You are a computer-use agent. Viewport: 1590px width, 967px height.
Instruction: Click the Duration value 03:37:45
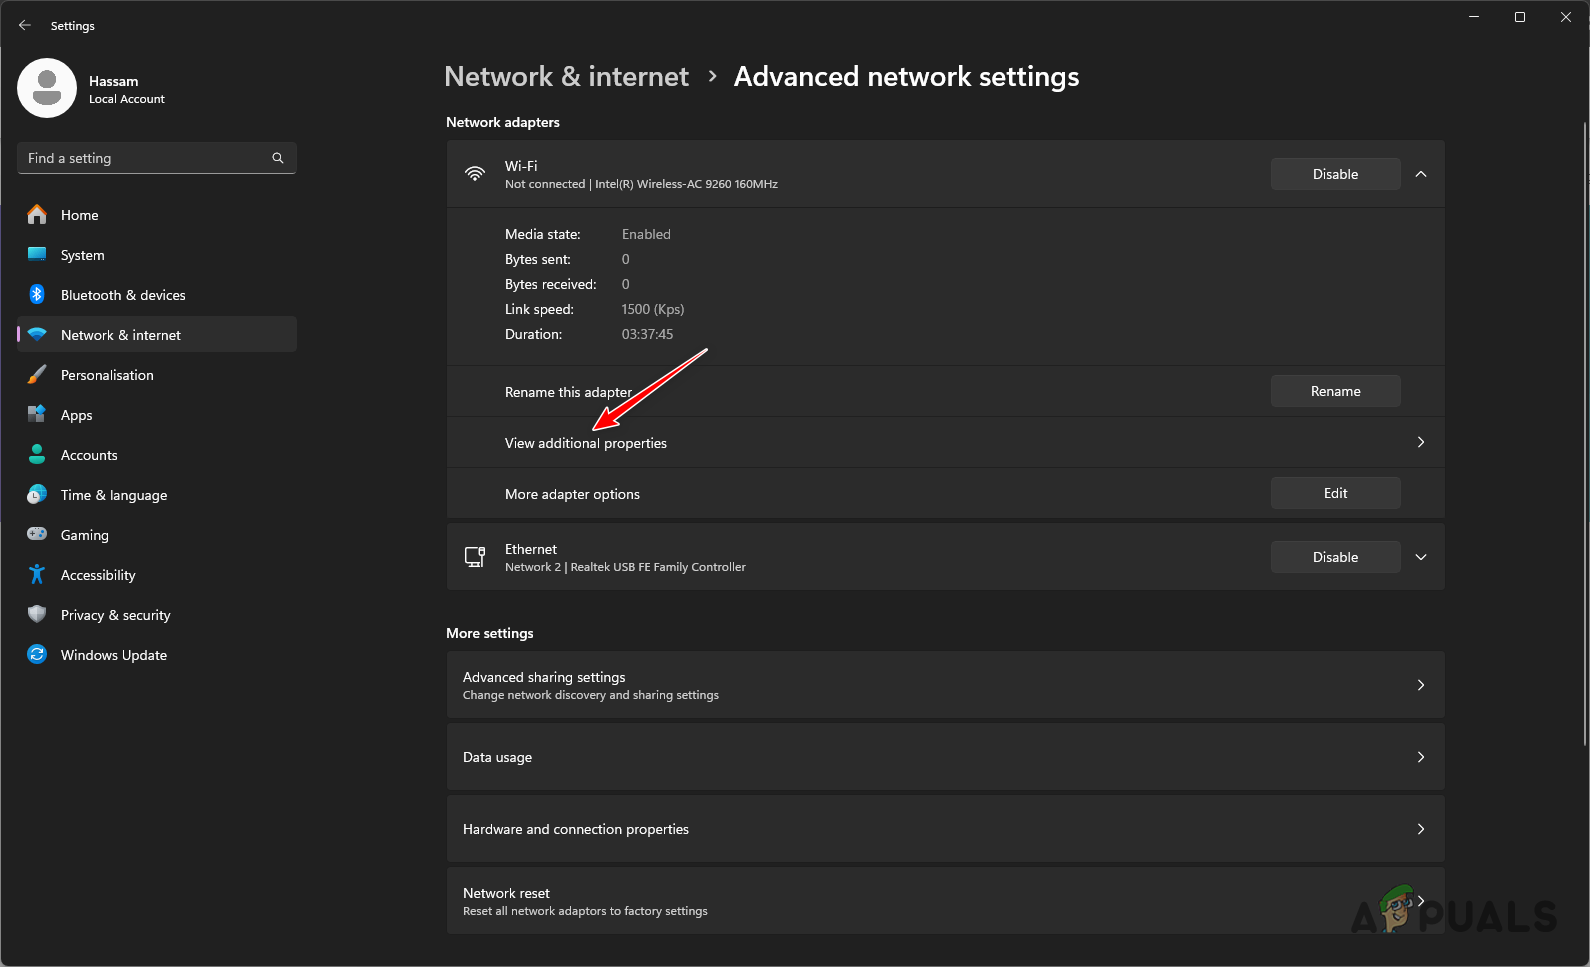coord(647,334)
